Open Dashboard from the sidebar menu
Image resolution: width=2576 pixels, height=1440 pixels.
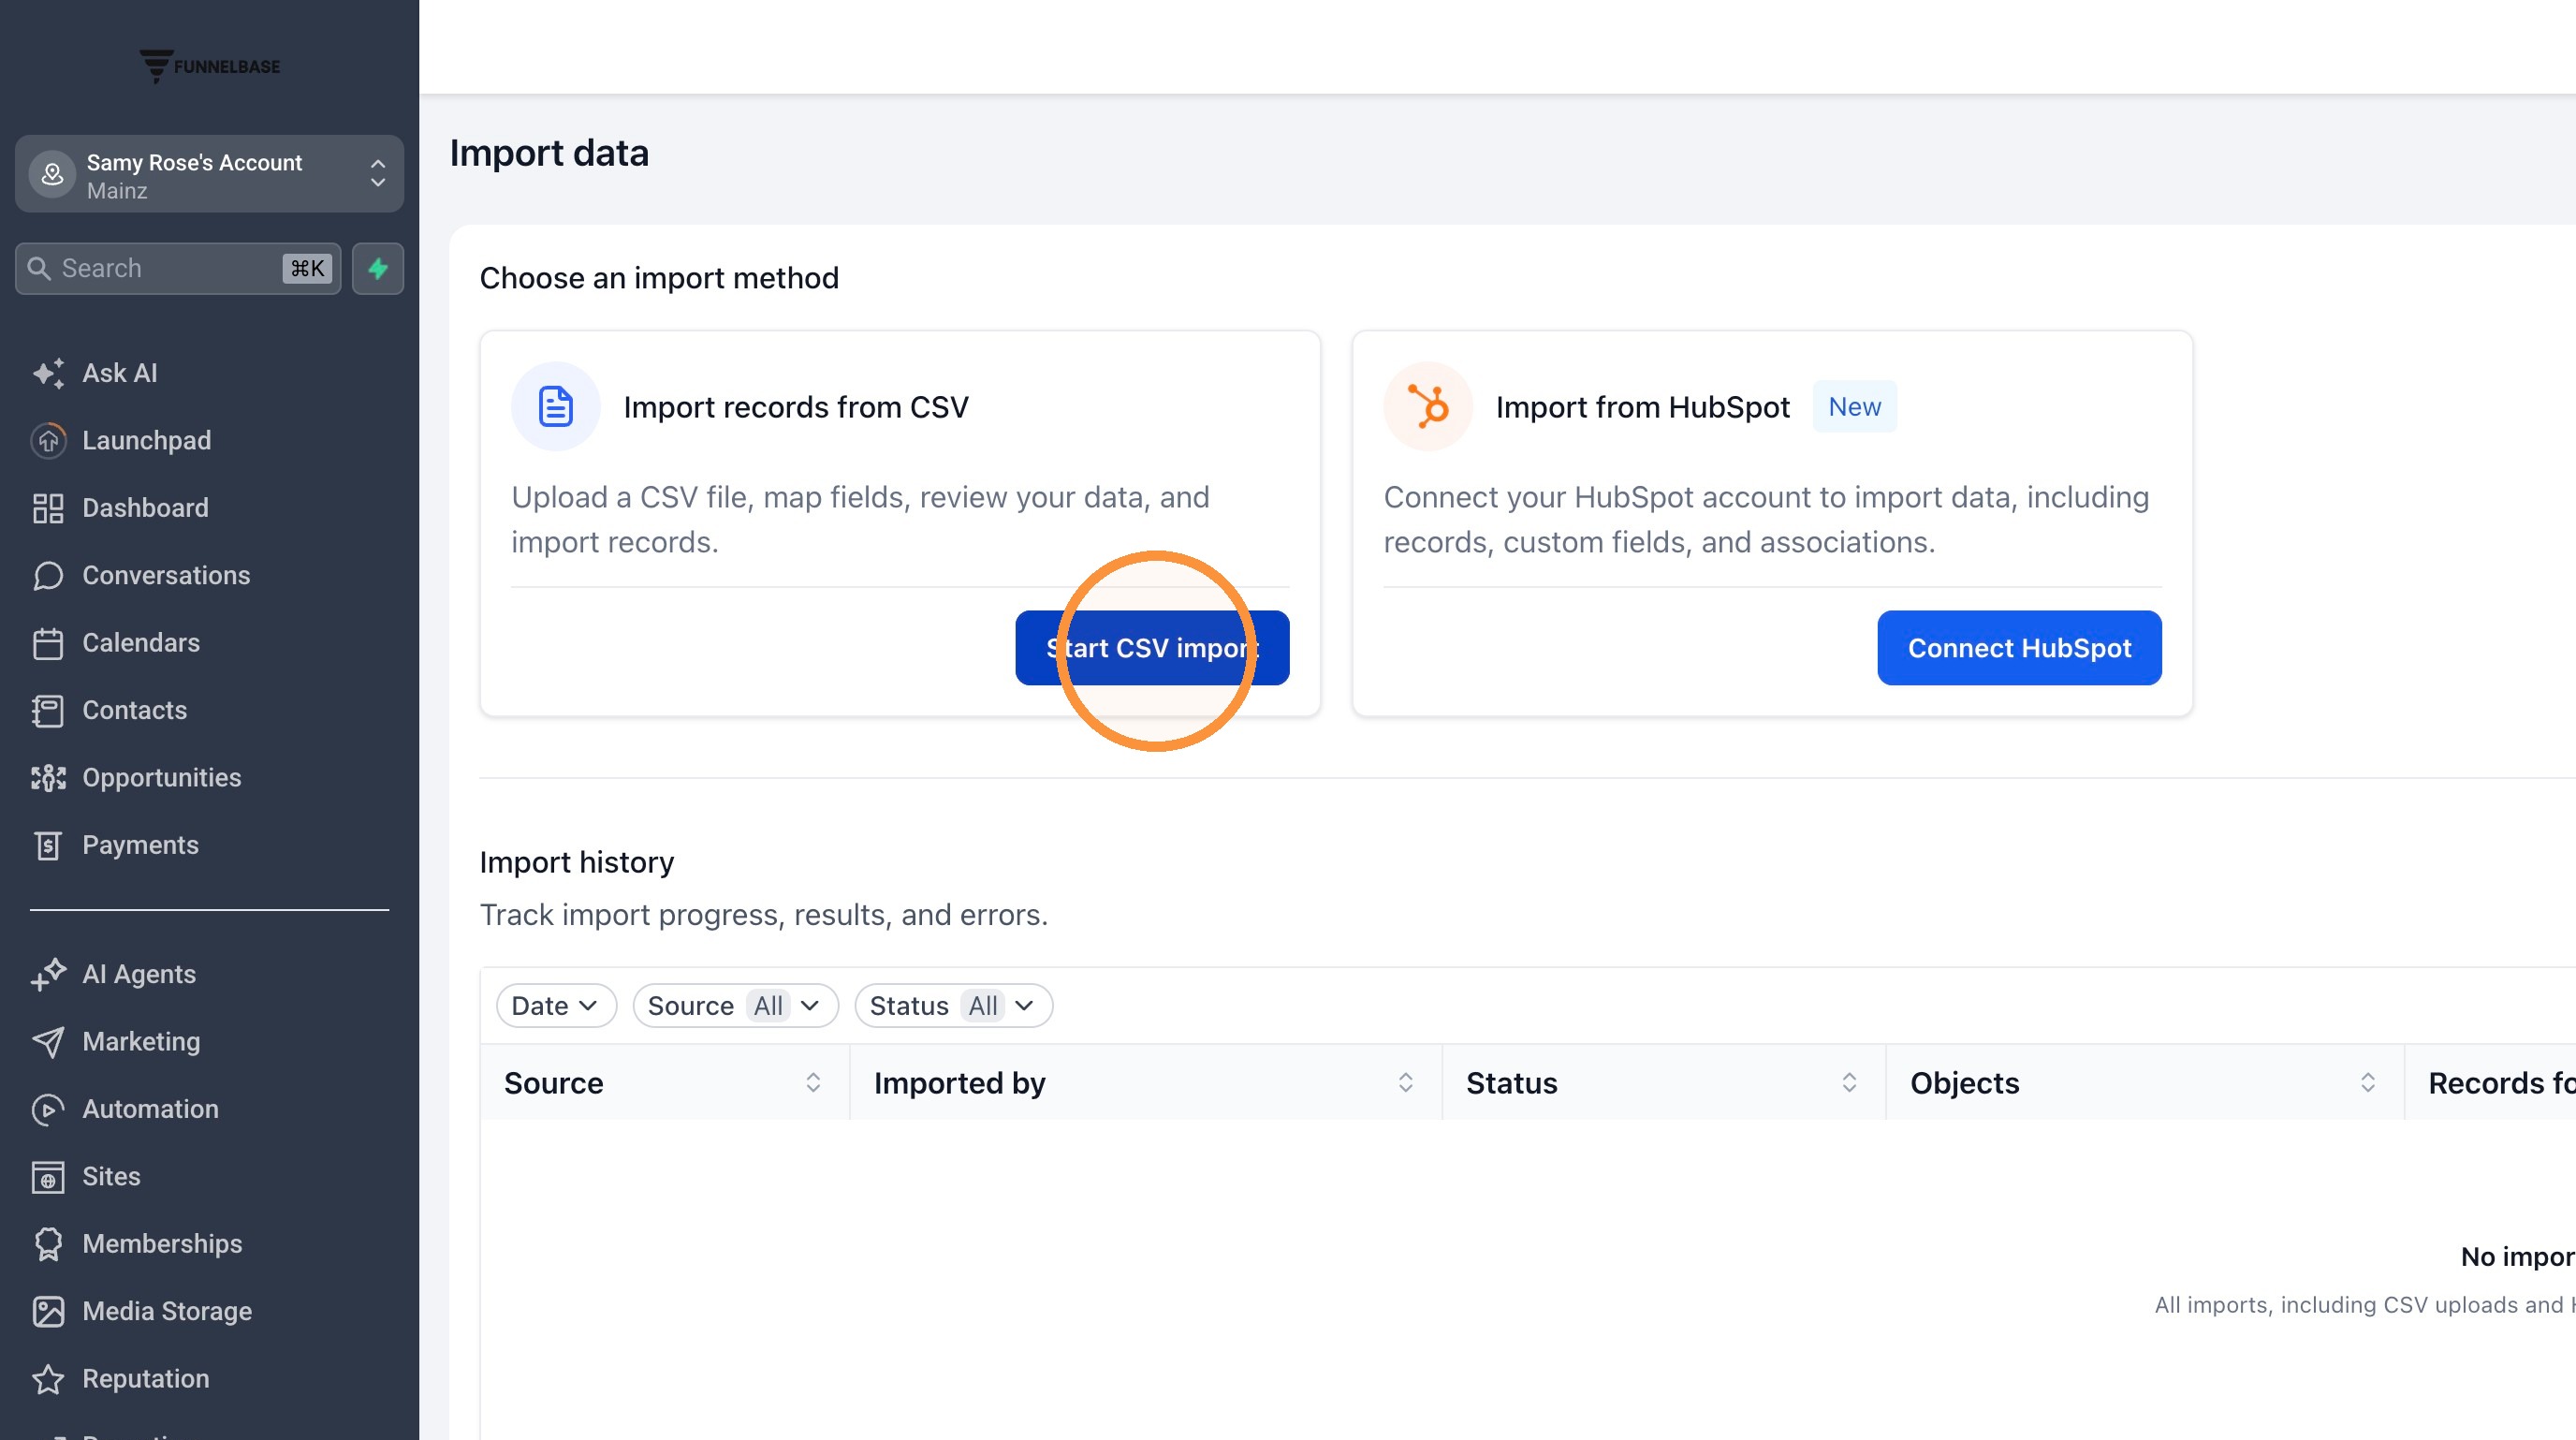tap(145, 508)
